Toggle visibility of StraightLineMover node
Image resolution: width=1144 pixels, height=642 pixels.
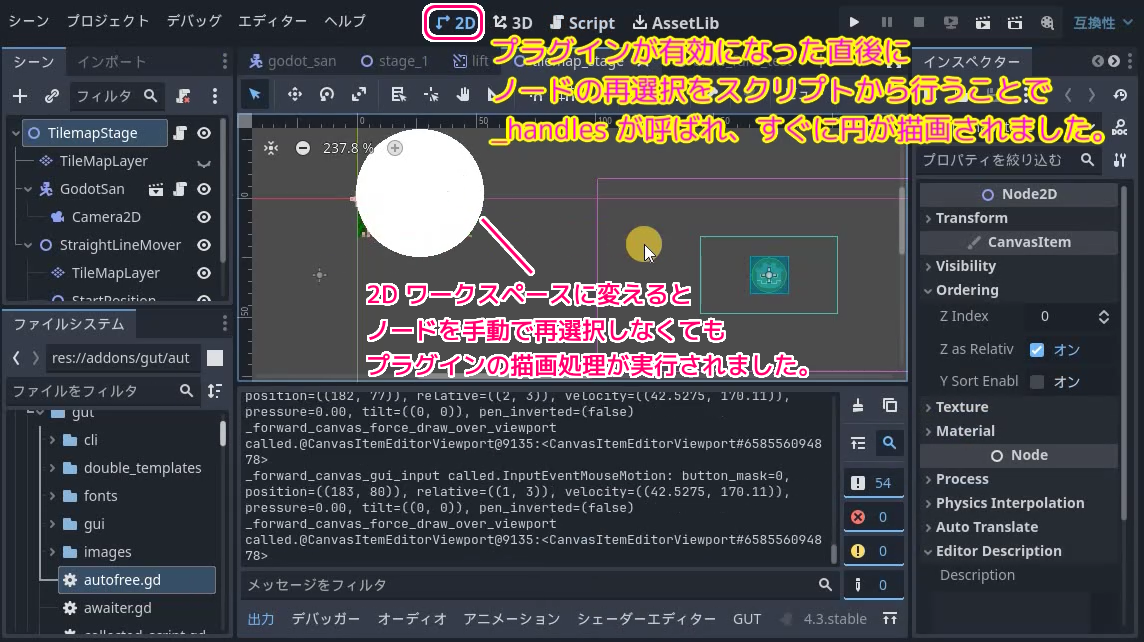[204, 245]
